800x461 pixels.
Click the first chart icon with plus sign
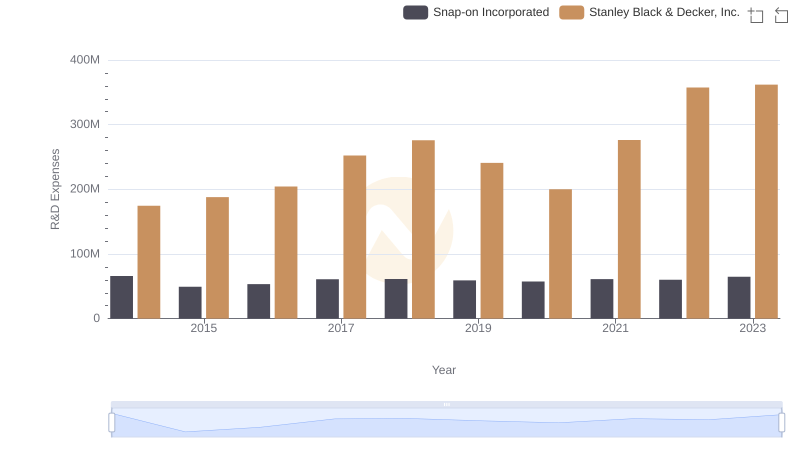[x=756, y=15]
